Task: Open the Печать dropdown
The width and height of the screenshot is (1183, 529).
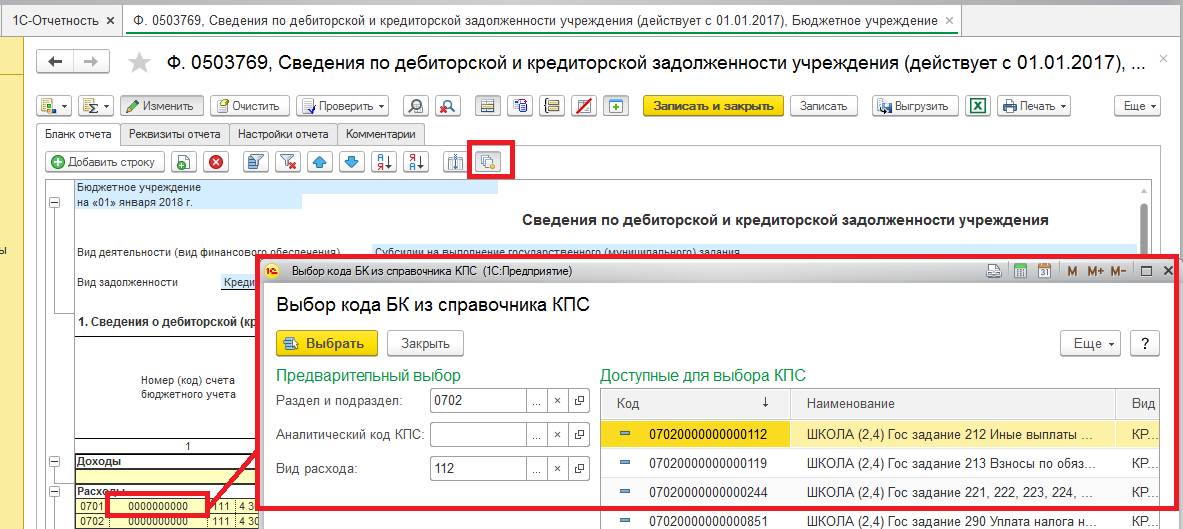Action: pos(1034,106)
